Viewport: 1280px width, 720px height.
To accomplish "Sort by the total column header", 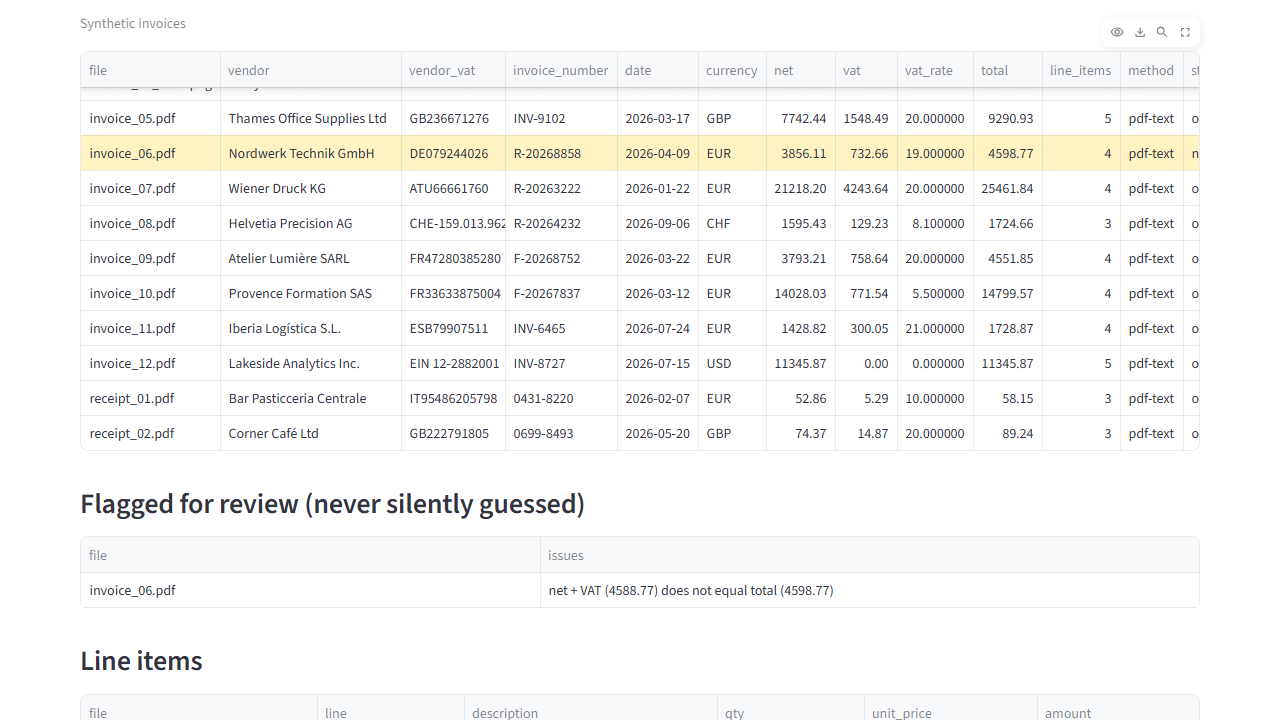I will tap(1008, 70).
